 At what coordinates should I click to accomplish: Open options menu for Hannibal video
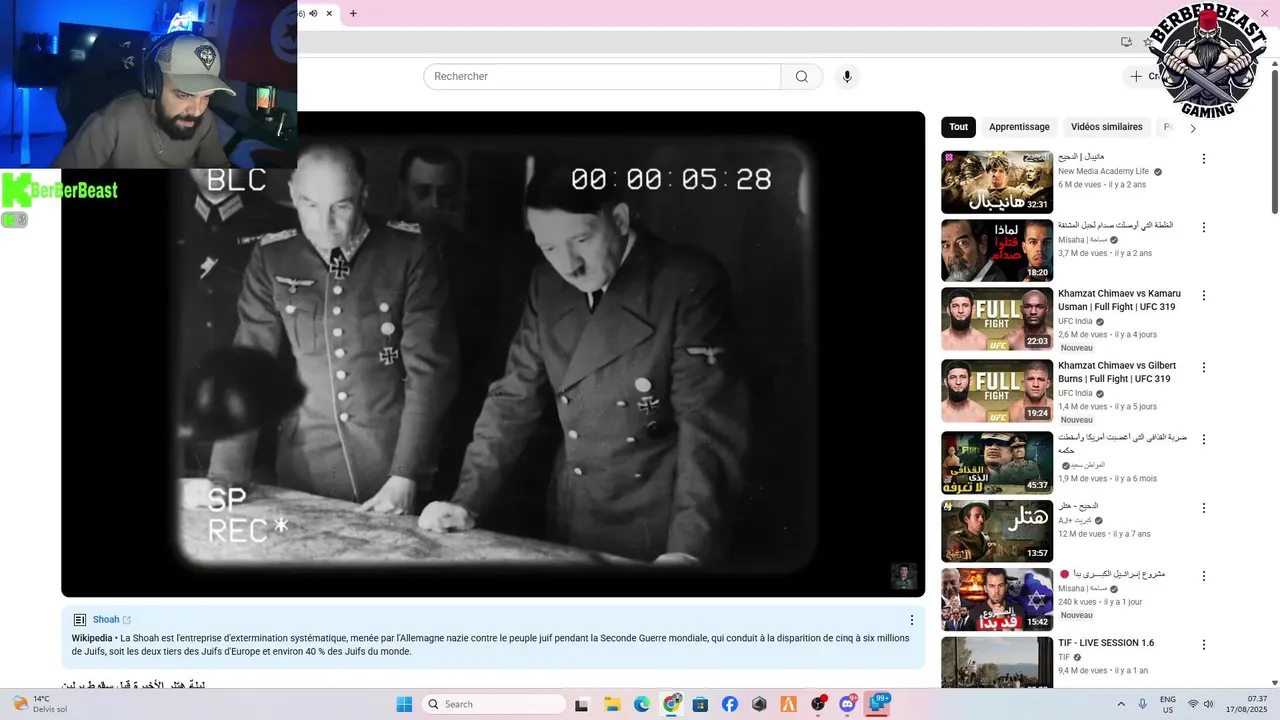click(1204, 159)
